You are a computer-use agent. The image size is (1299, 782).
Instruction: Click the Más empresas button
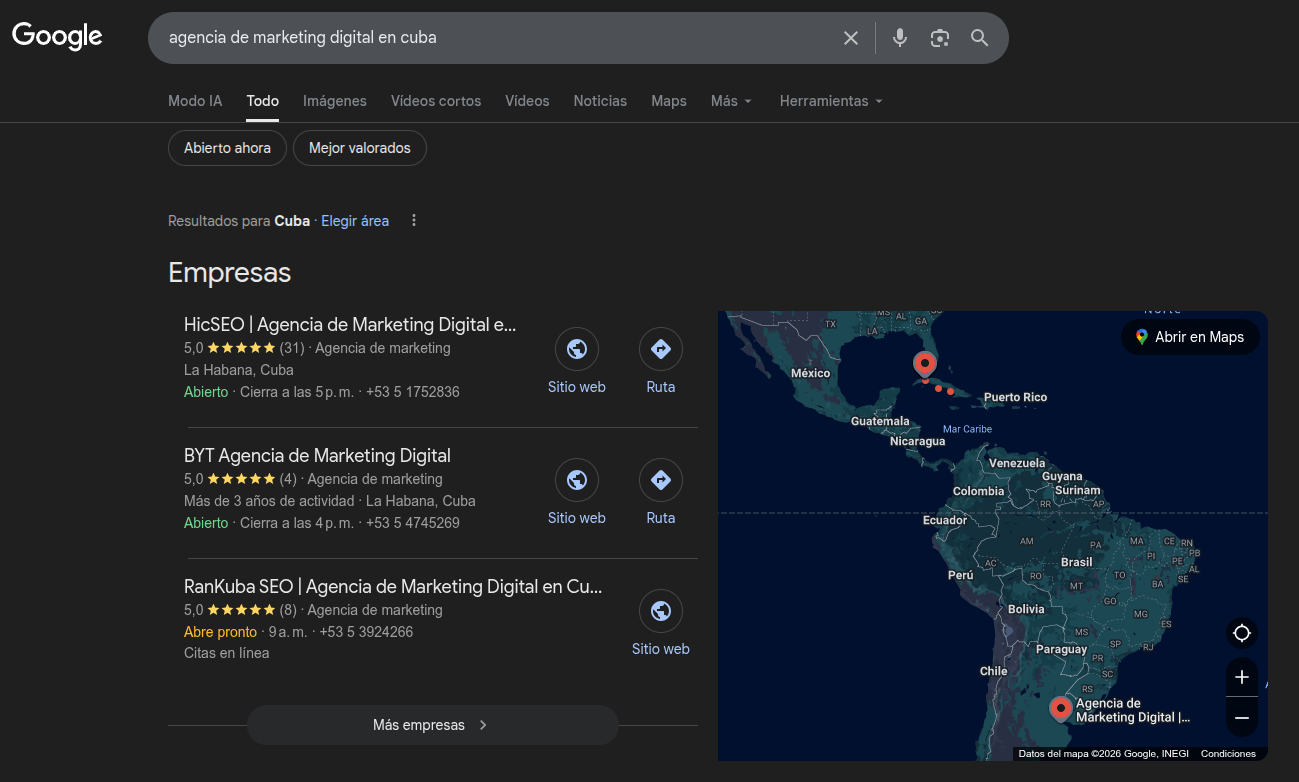(x=432, y=724)
